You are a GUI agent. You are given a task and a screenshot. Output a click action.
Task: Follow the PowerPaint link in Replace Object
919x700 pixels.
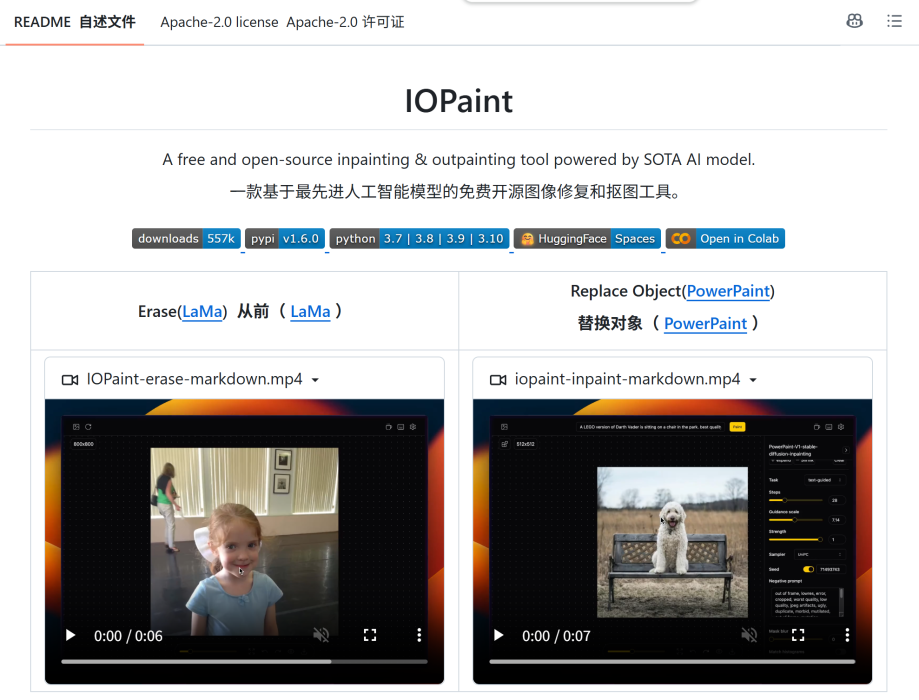(x=728, y=291)
